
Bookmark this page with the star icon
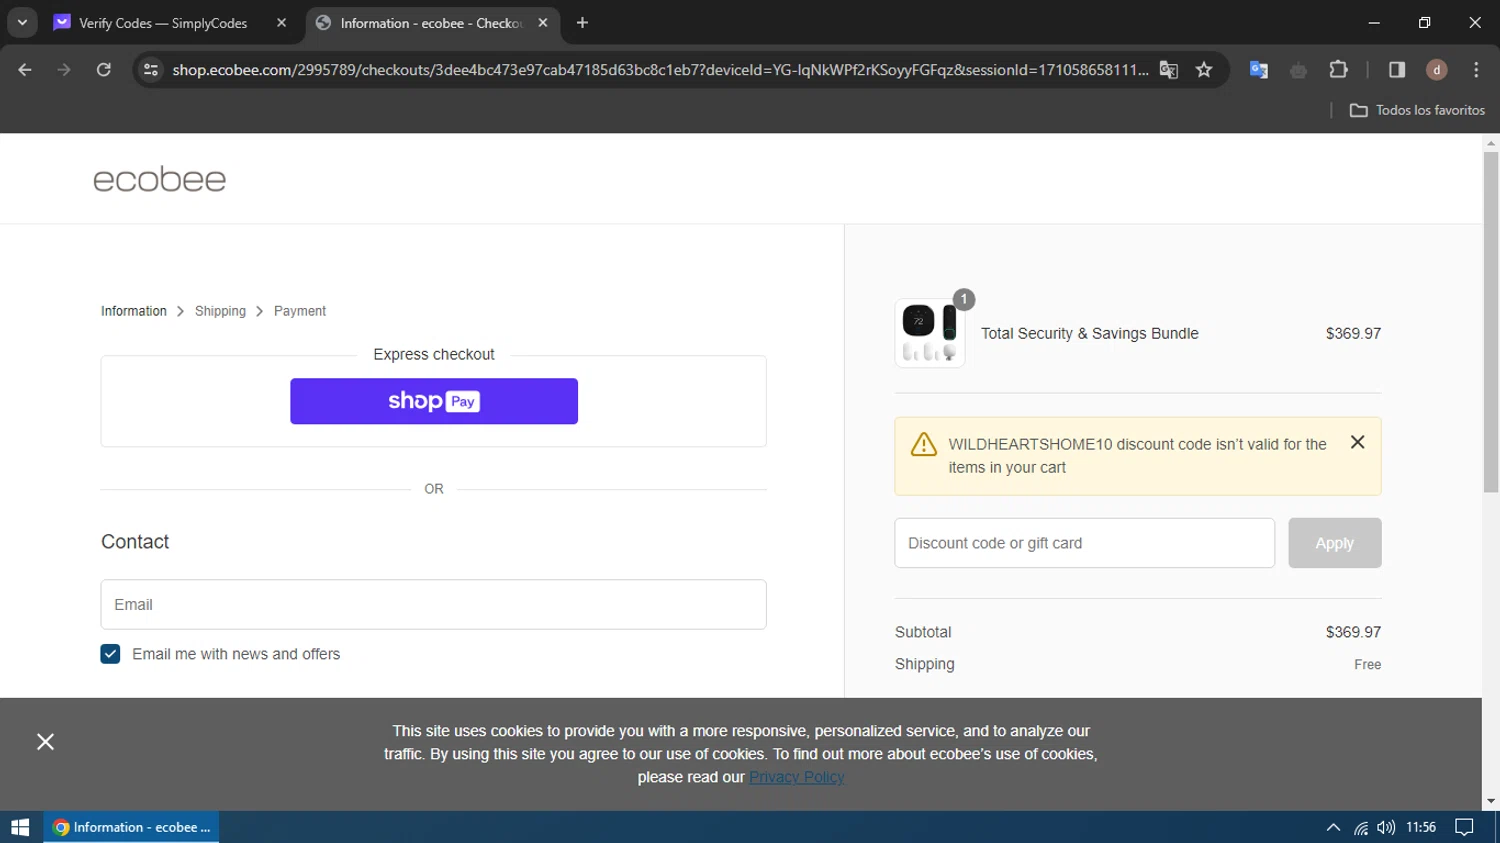[1204, 70]
